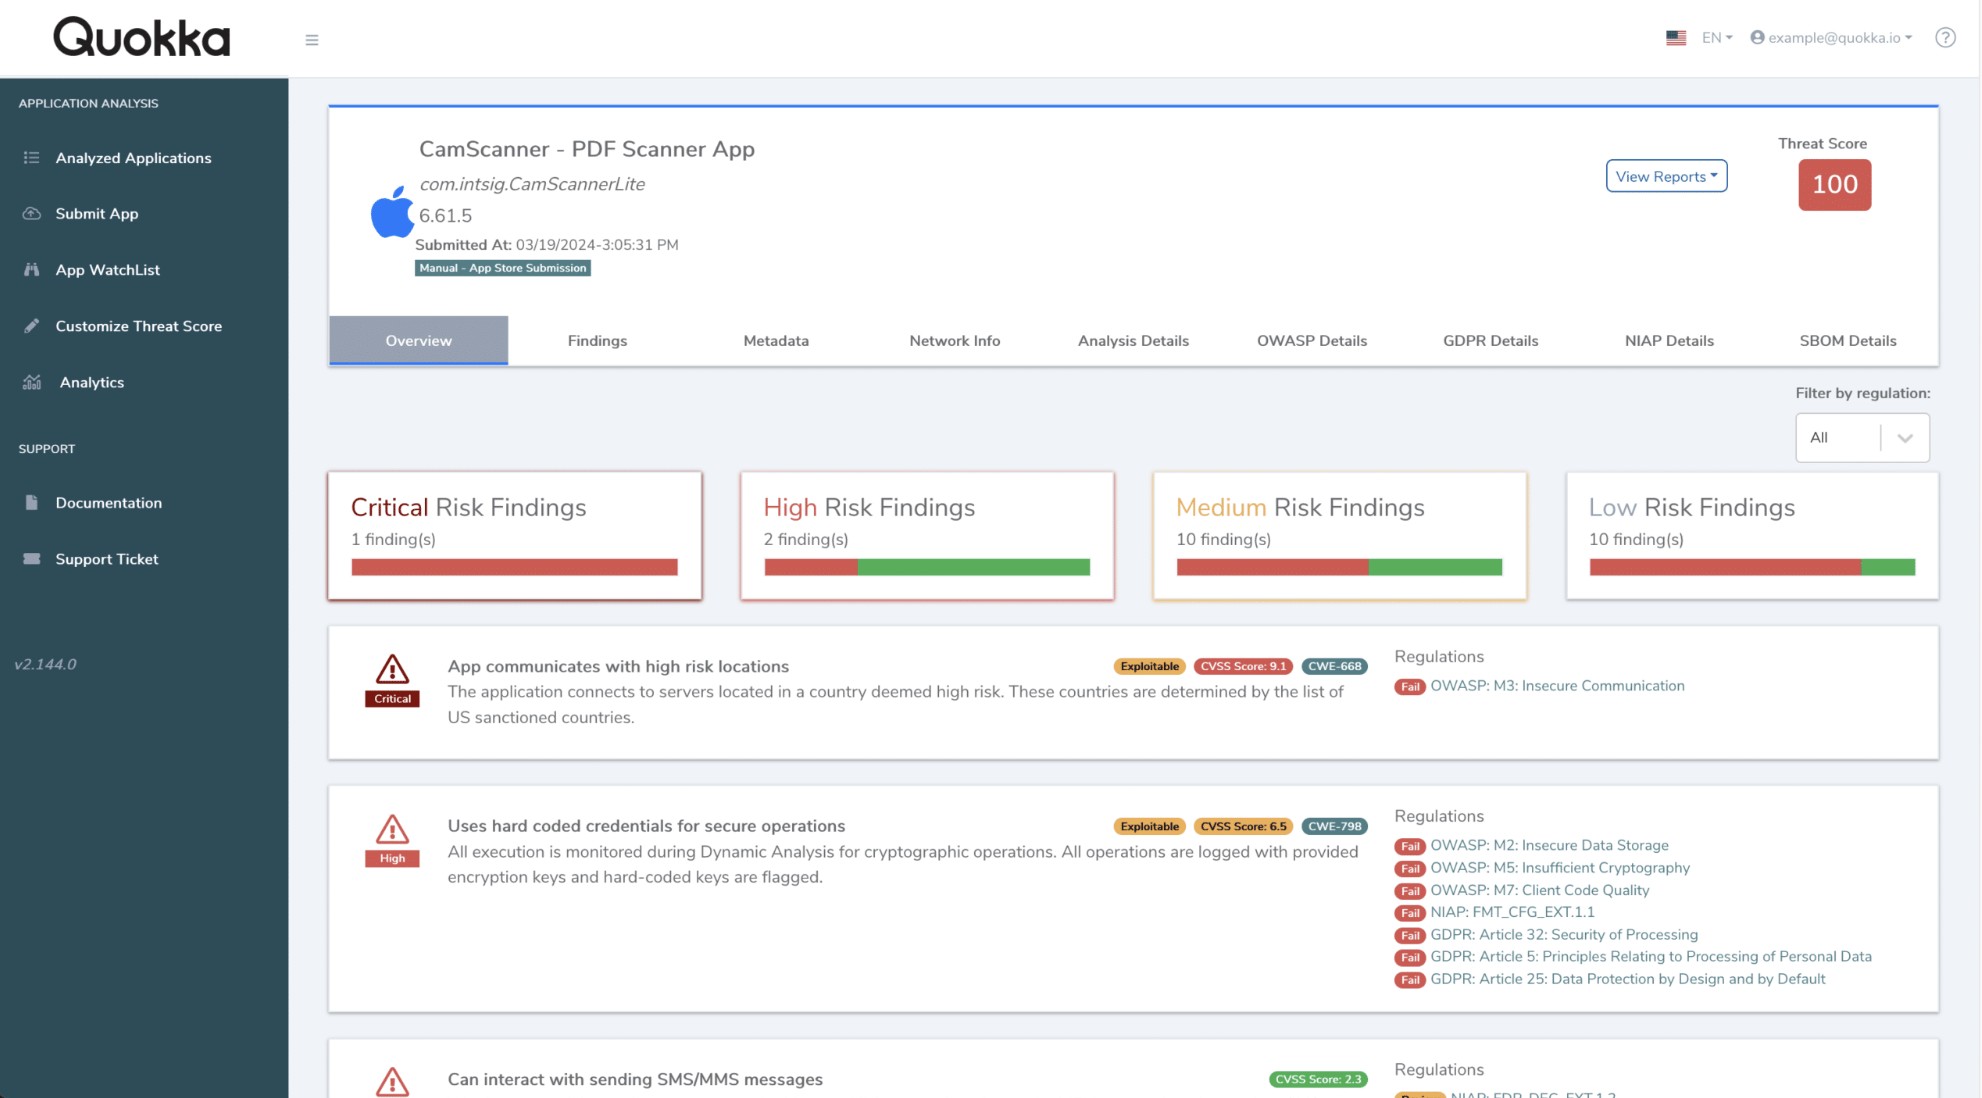Viewport: 1982px width, 1098px height.
Task: Click the App WatchList binoculars icon
Action: [x=32, y=270]
